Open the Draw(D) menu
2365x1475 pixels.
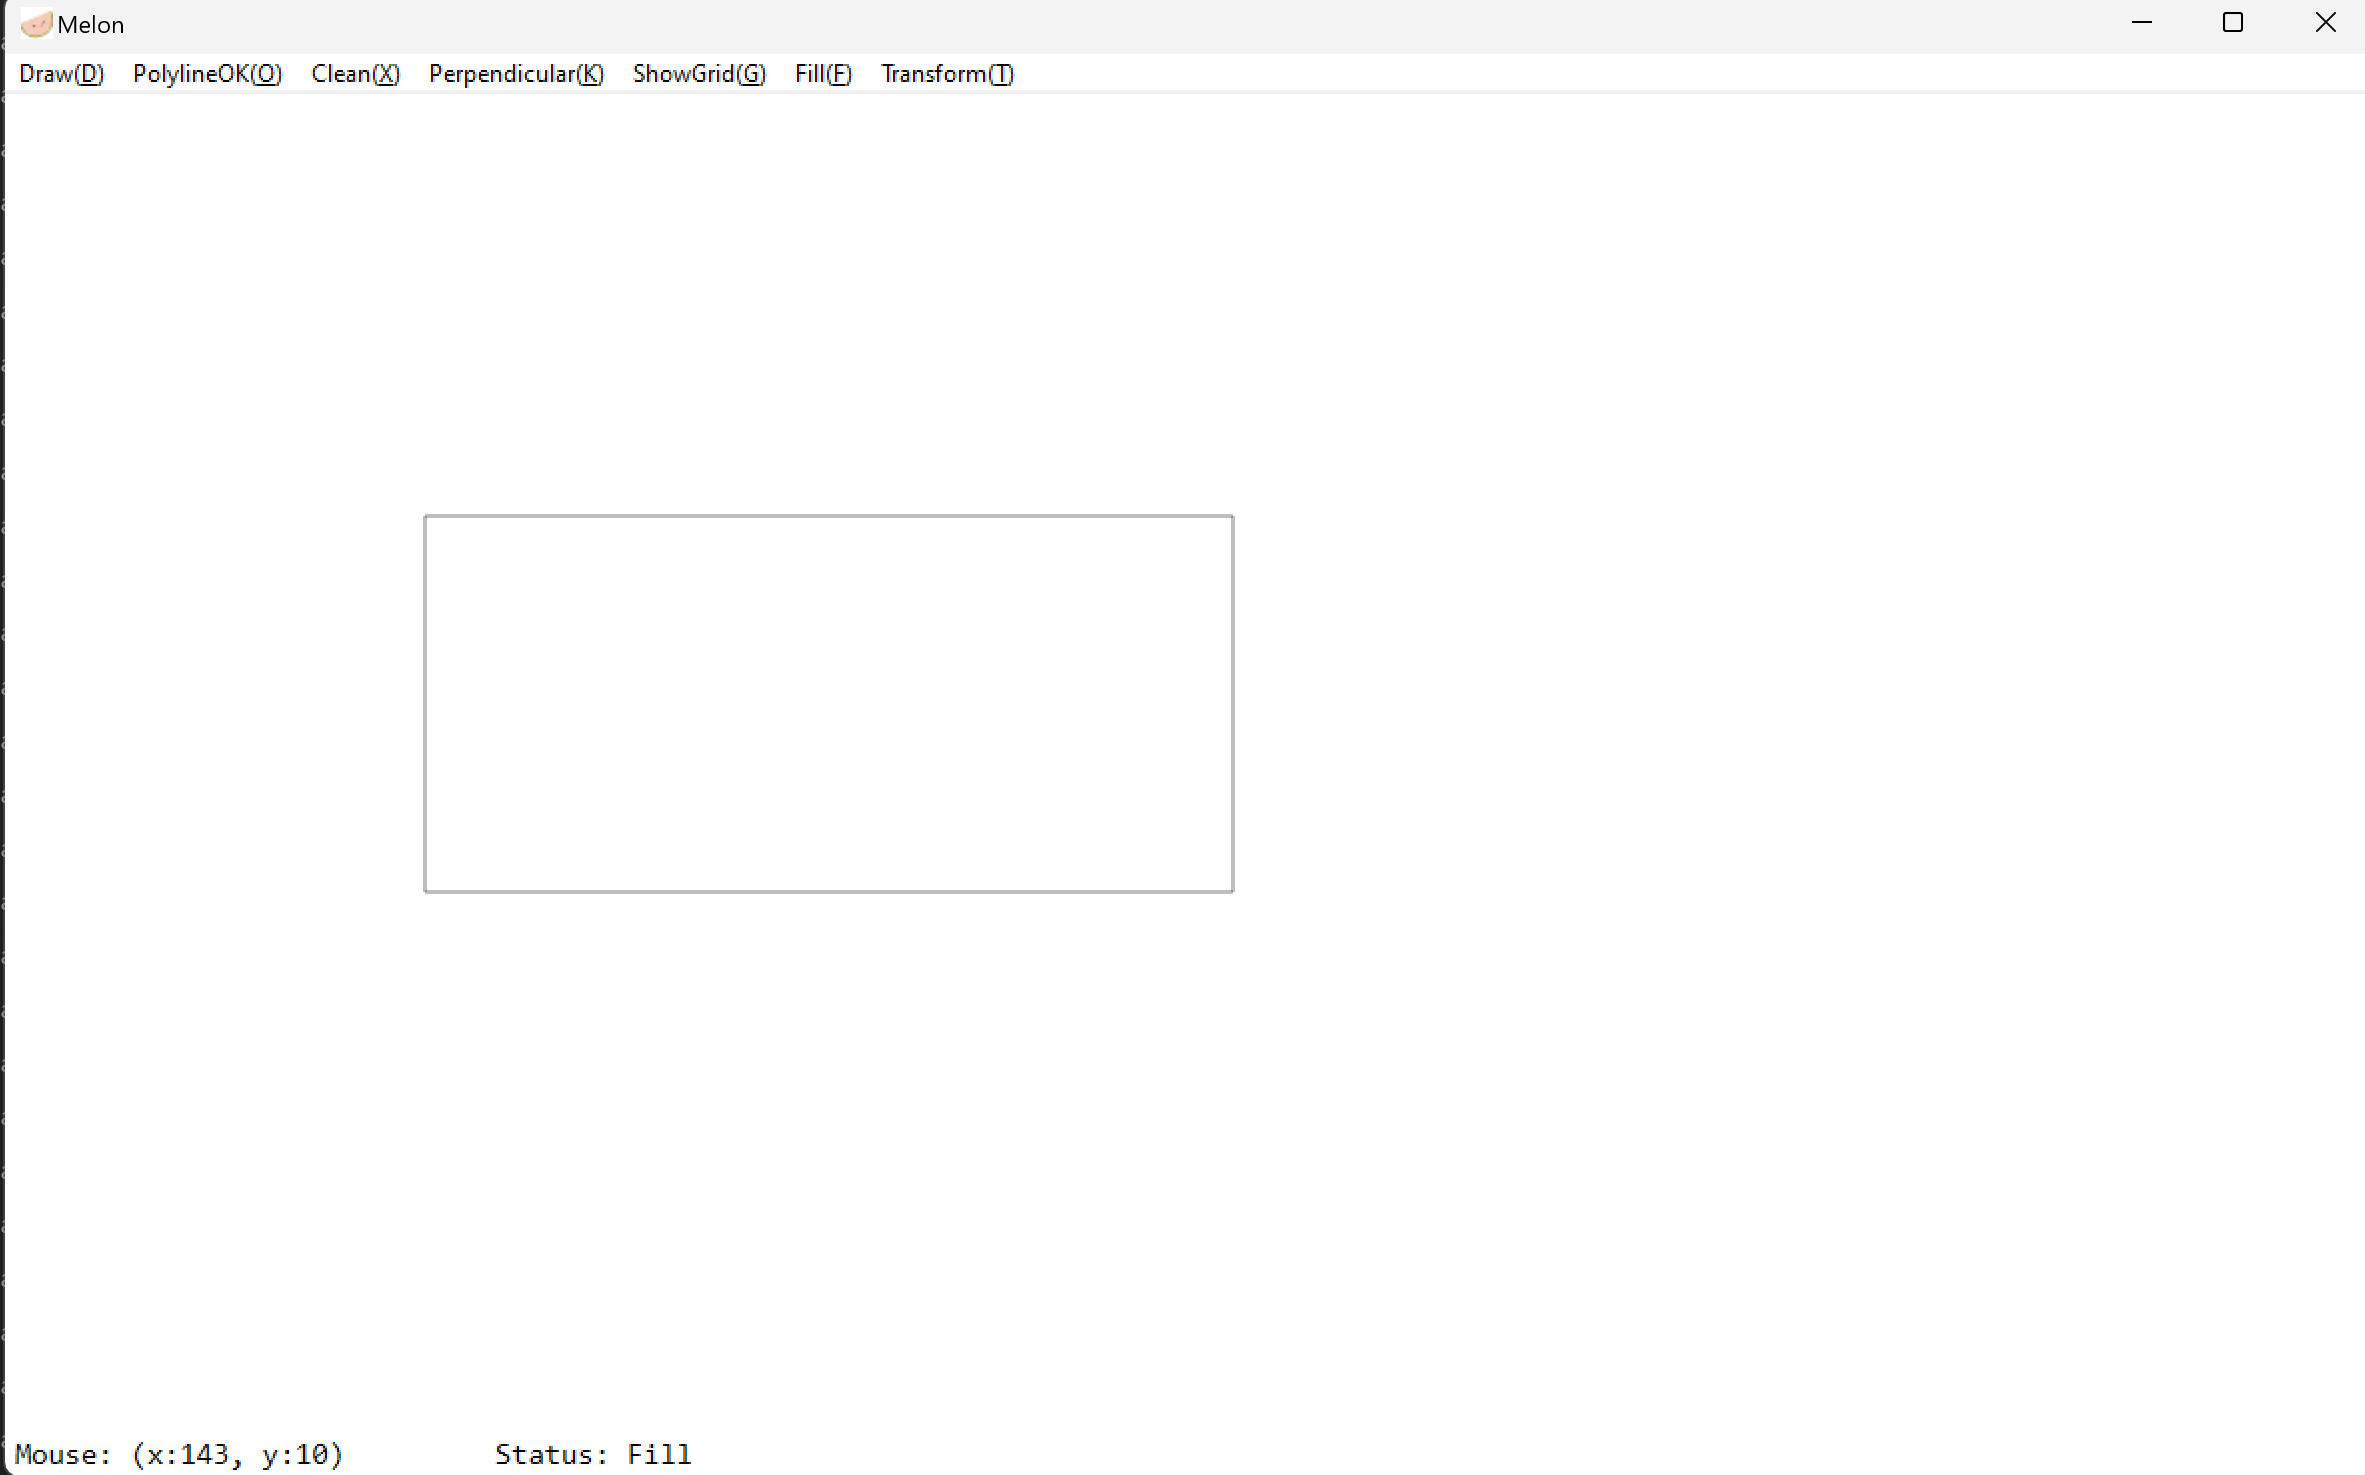pyautogui.click(x=61, y=74)
